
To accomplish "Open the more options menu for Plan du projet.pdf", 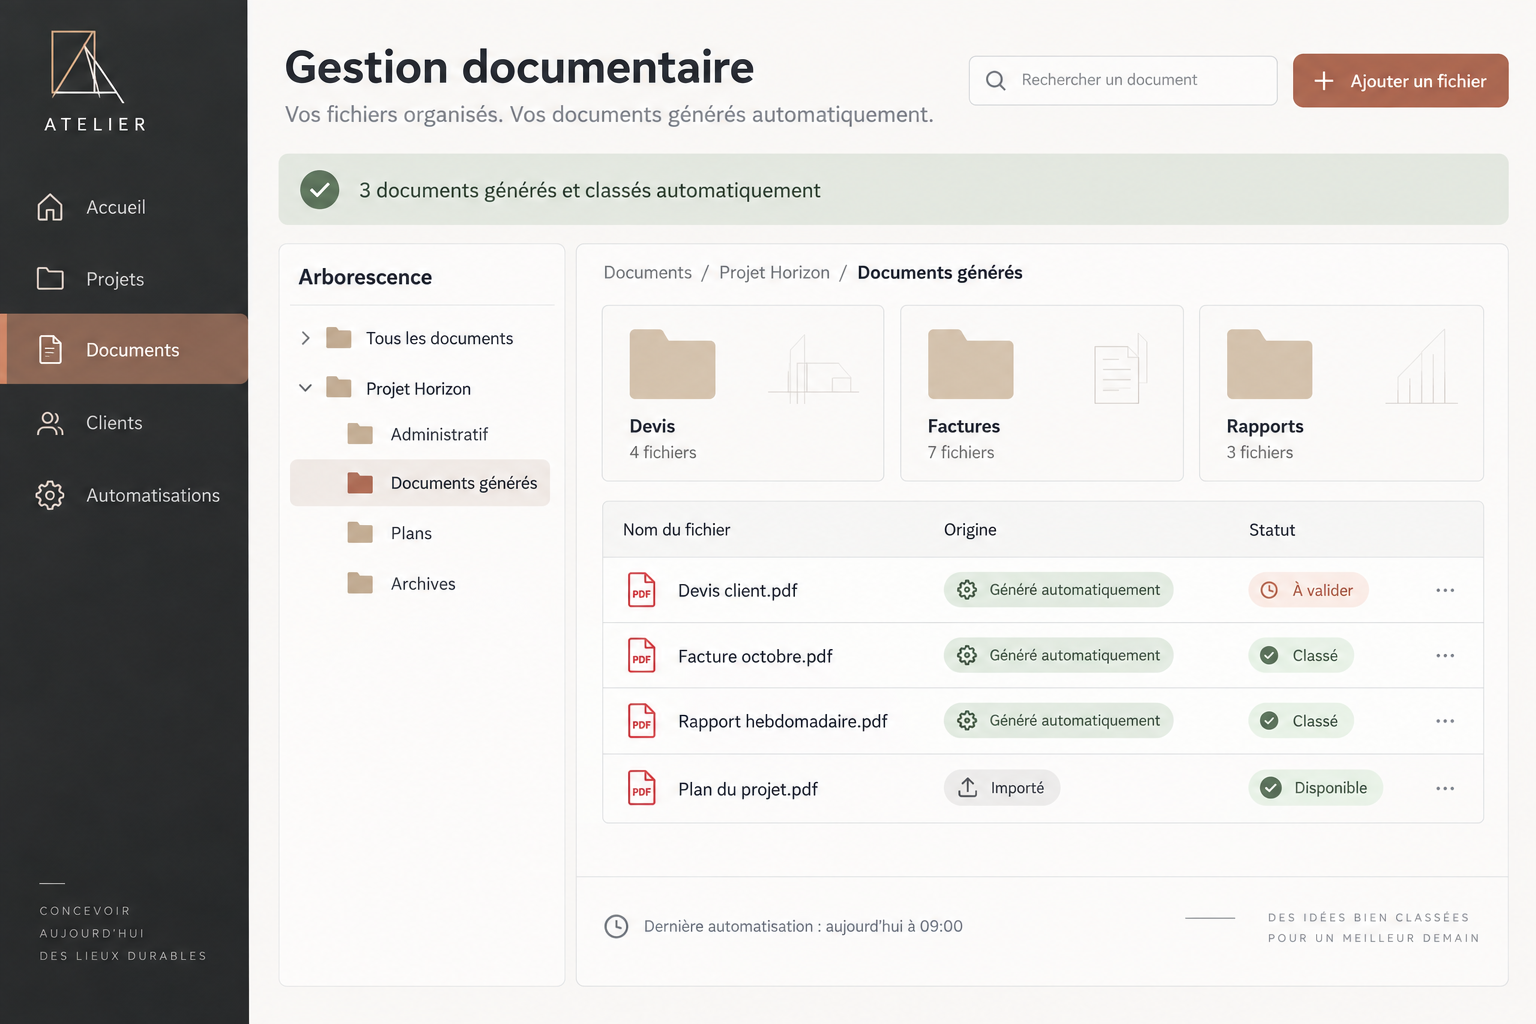I will (1445, 788).
